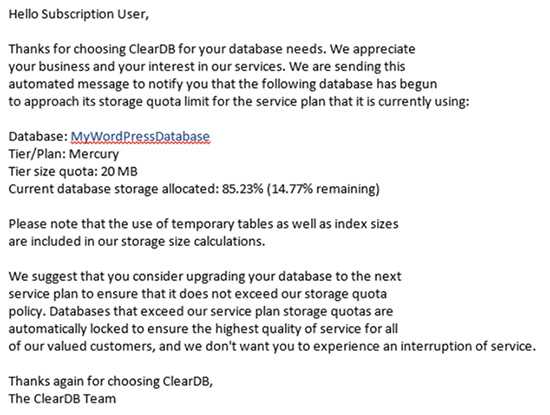The width and height of the screenshot is (550, 415).
Task: Click the 'The ClearDB Team' signature line
Action: 62,399
